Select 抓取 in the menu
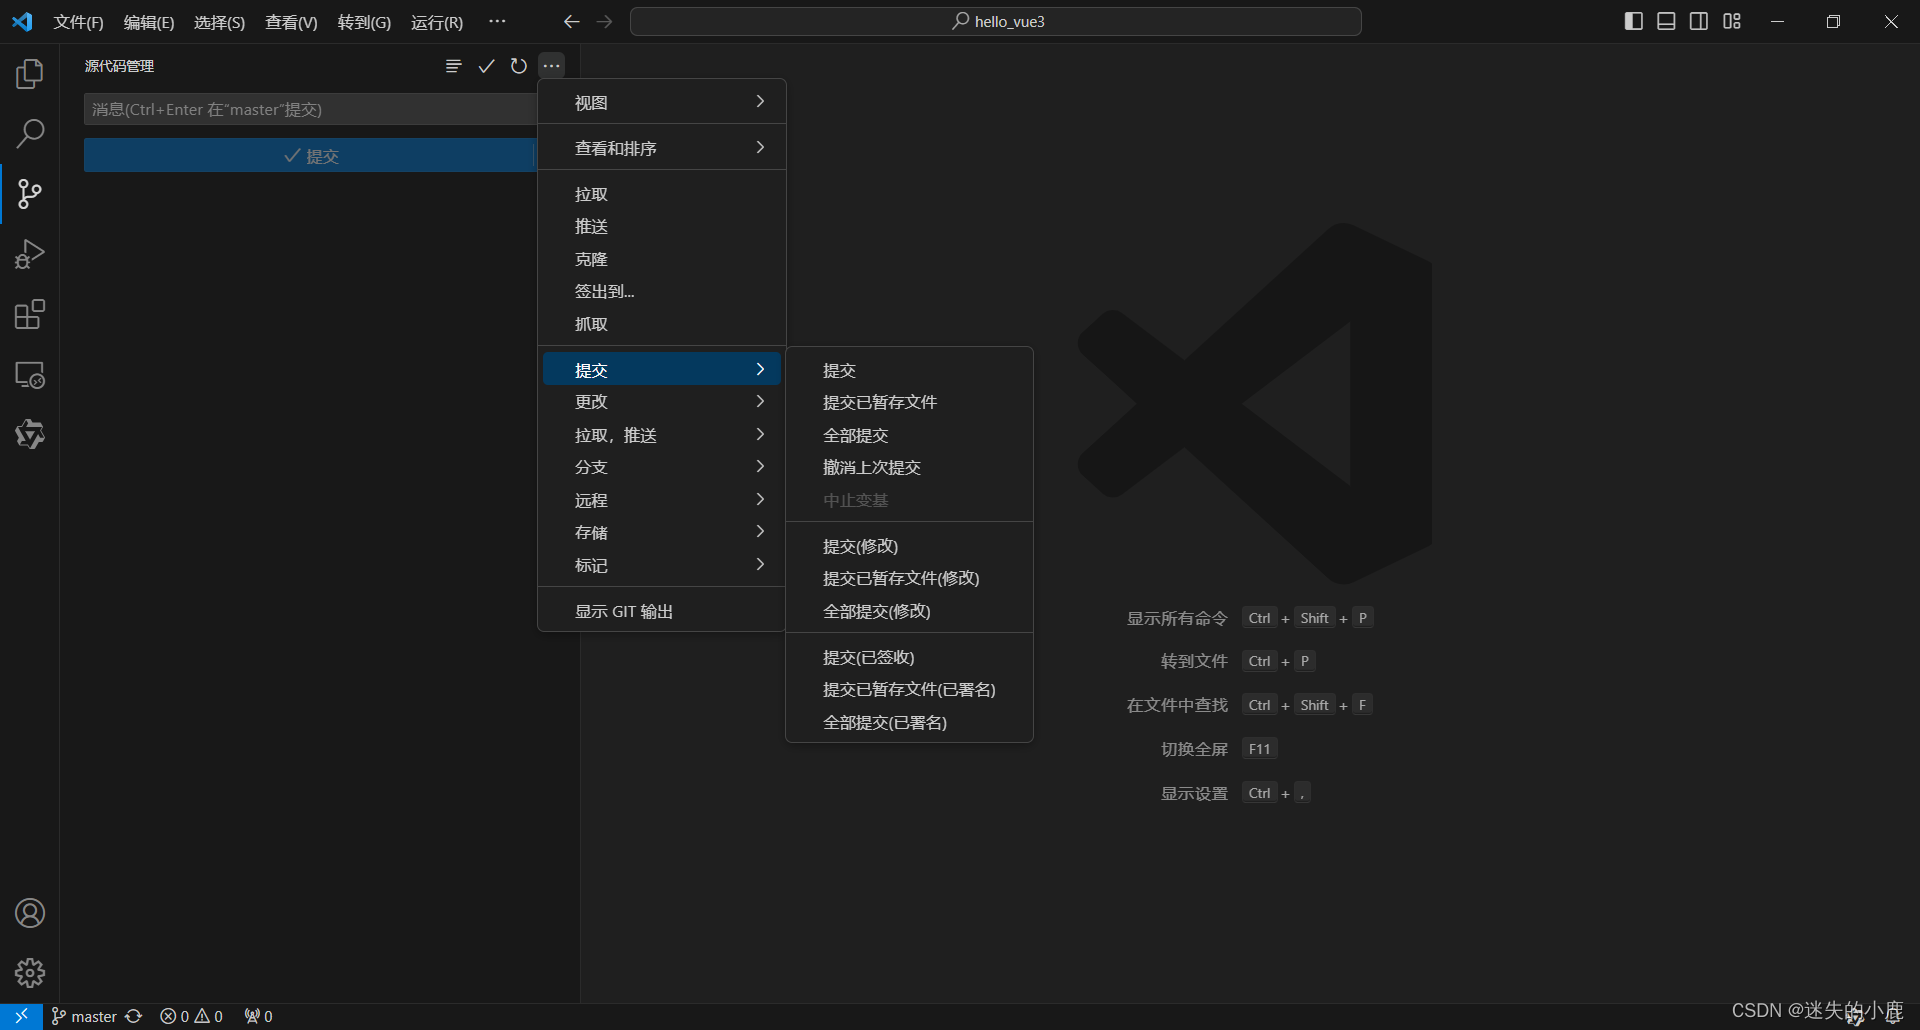This screenshot has height=1030, width=1920. click(x=662, y=324)
